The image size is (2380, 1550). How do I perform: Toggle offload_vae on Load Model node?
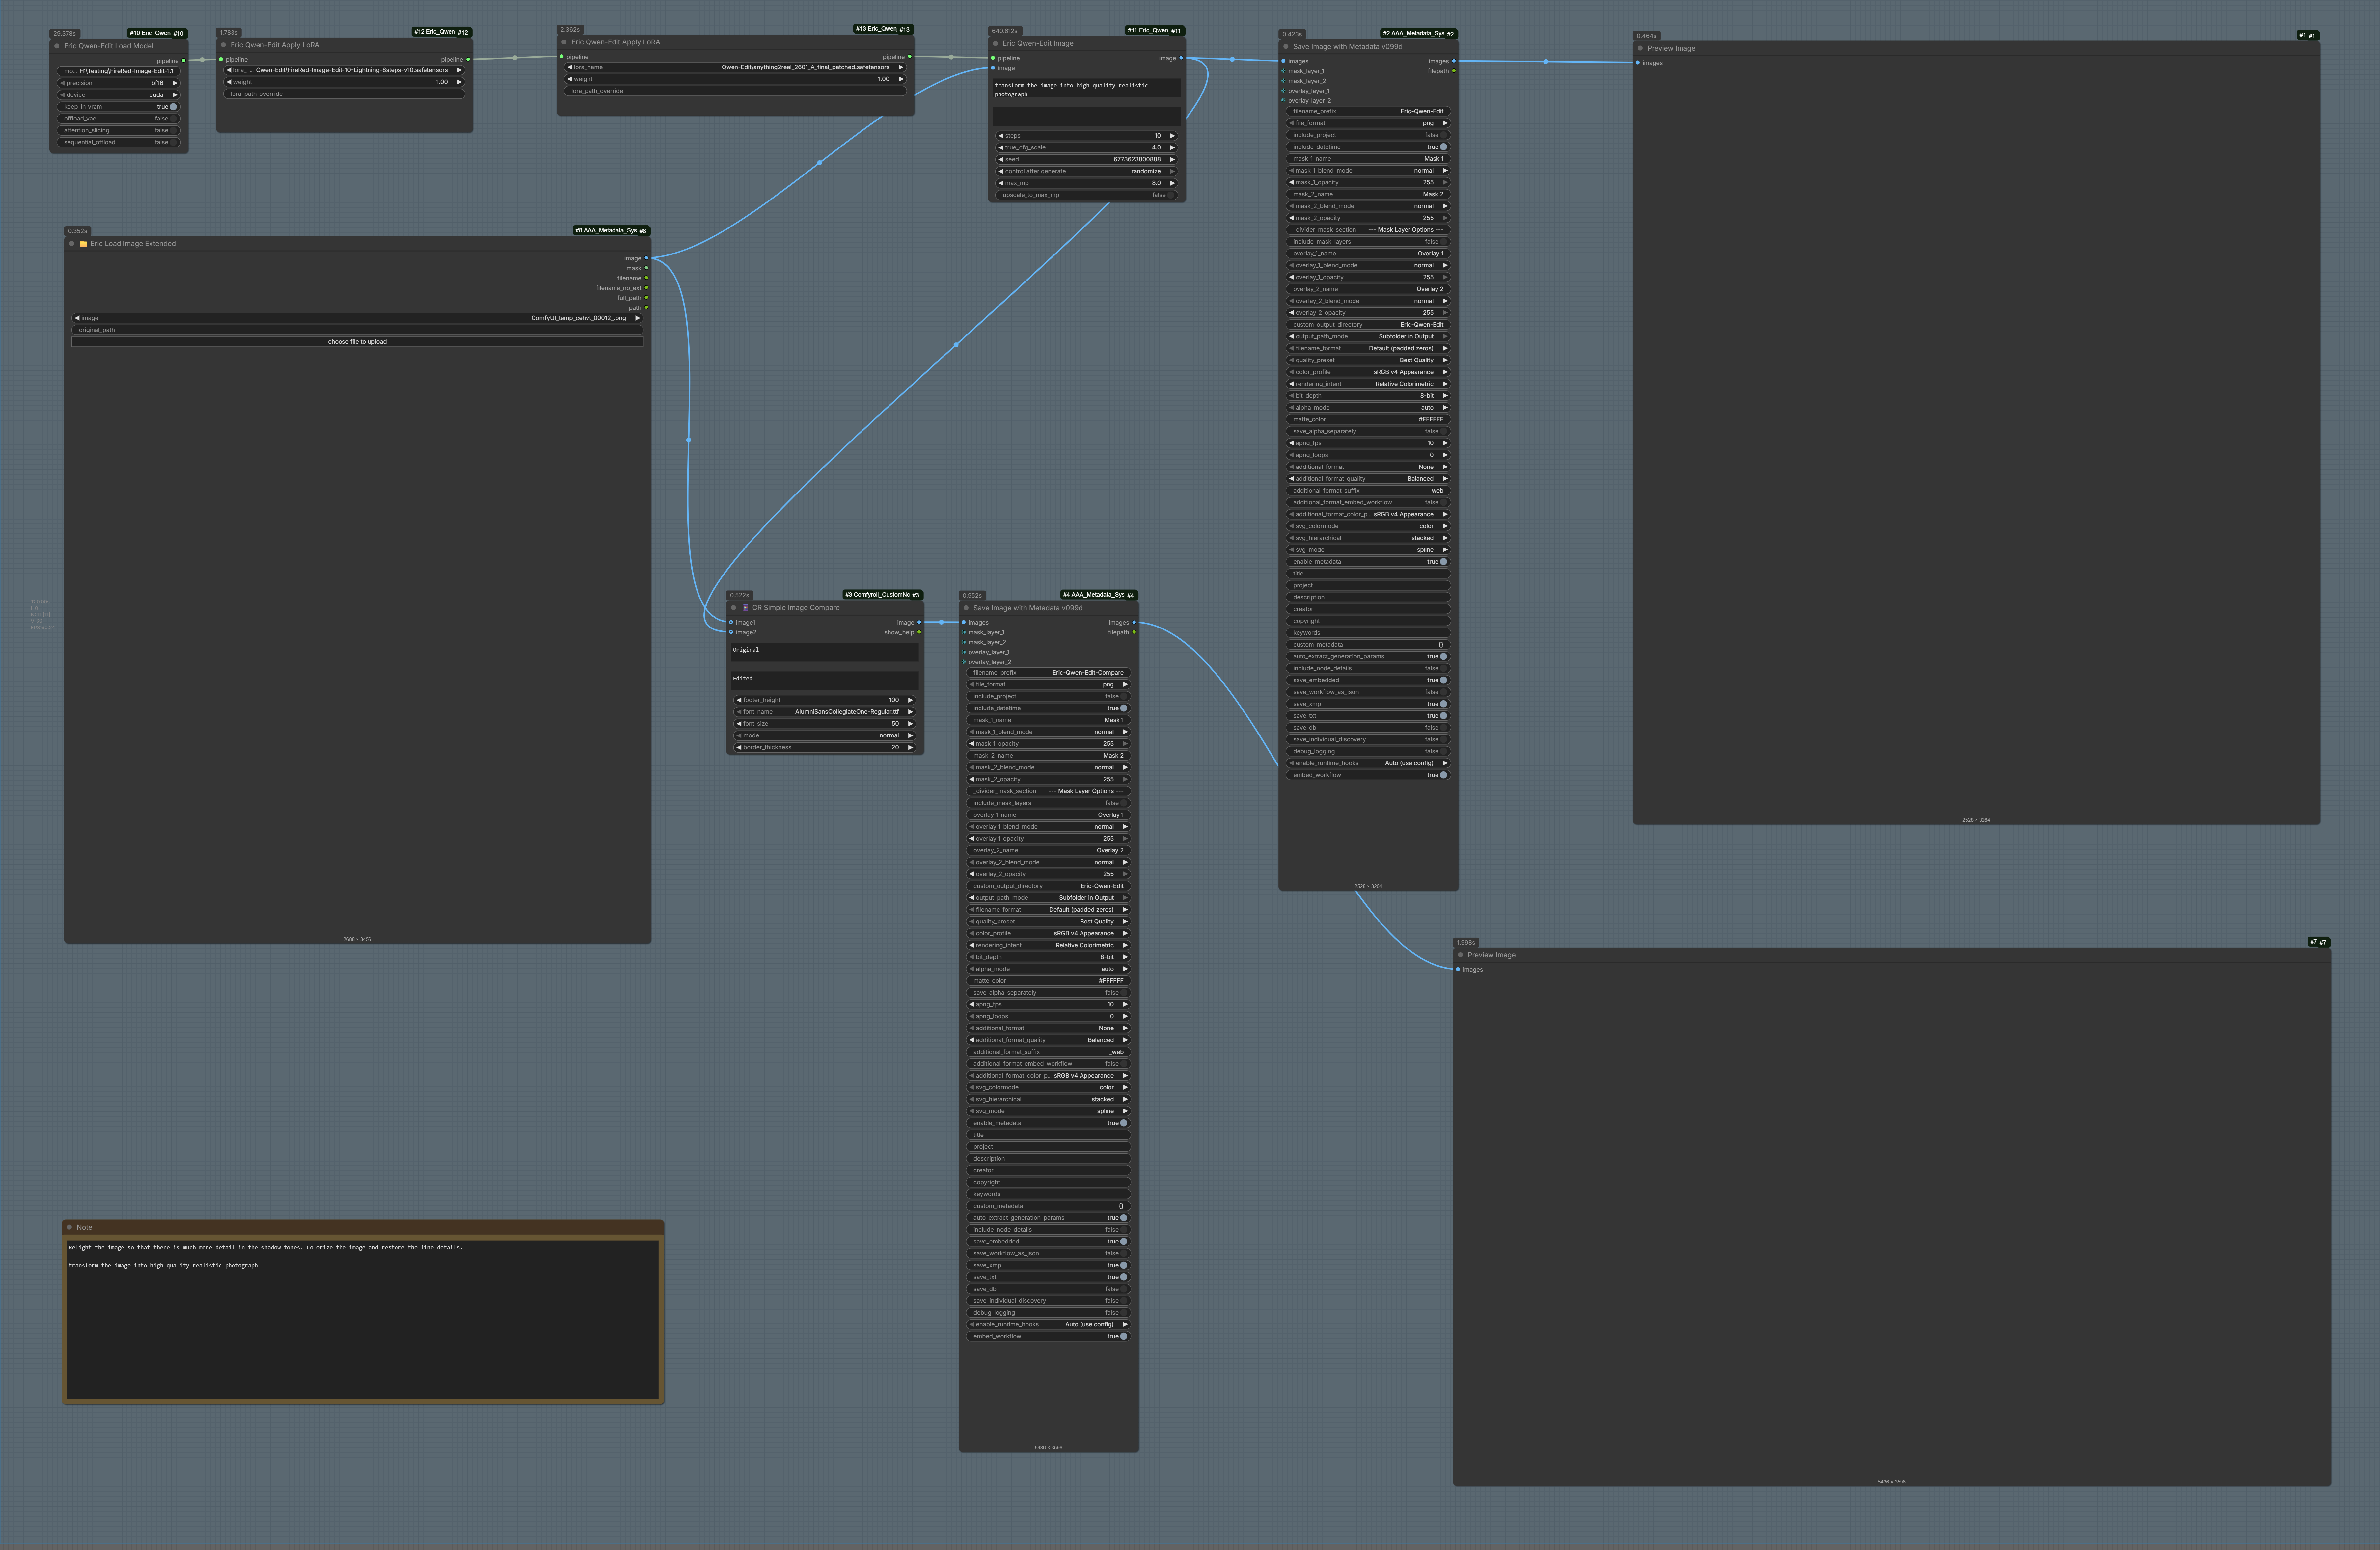pos(119,119)
